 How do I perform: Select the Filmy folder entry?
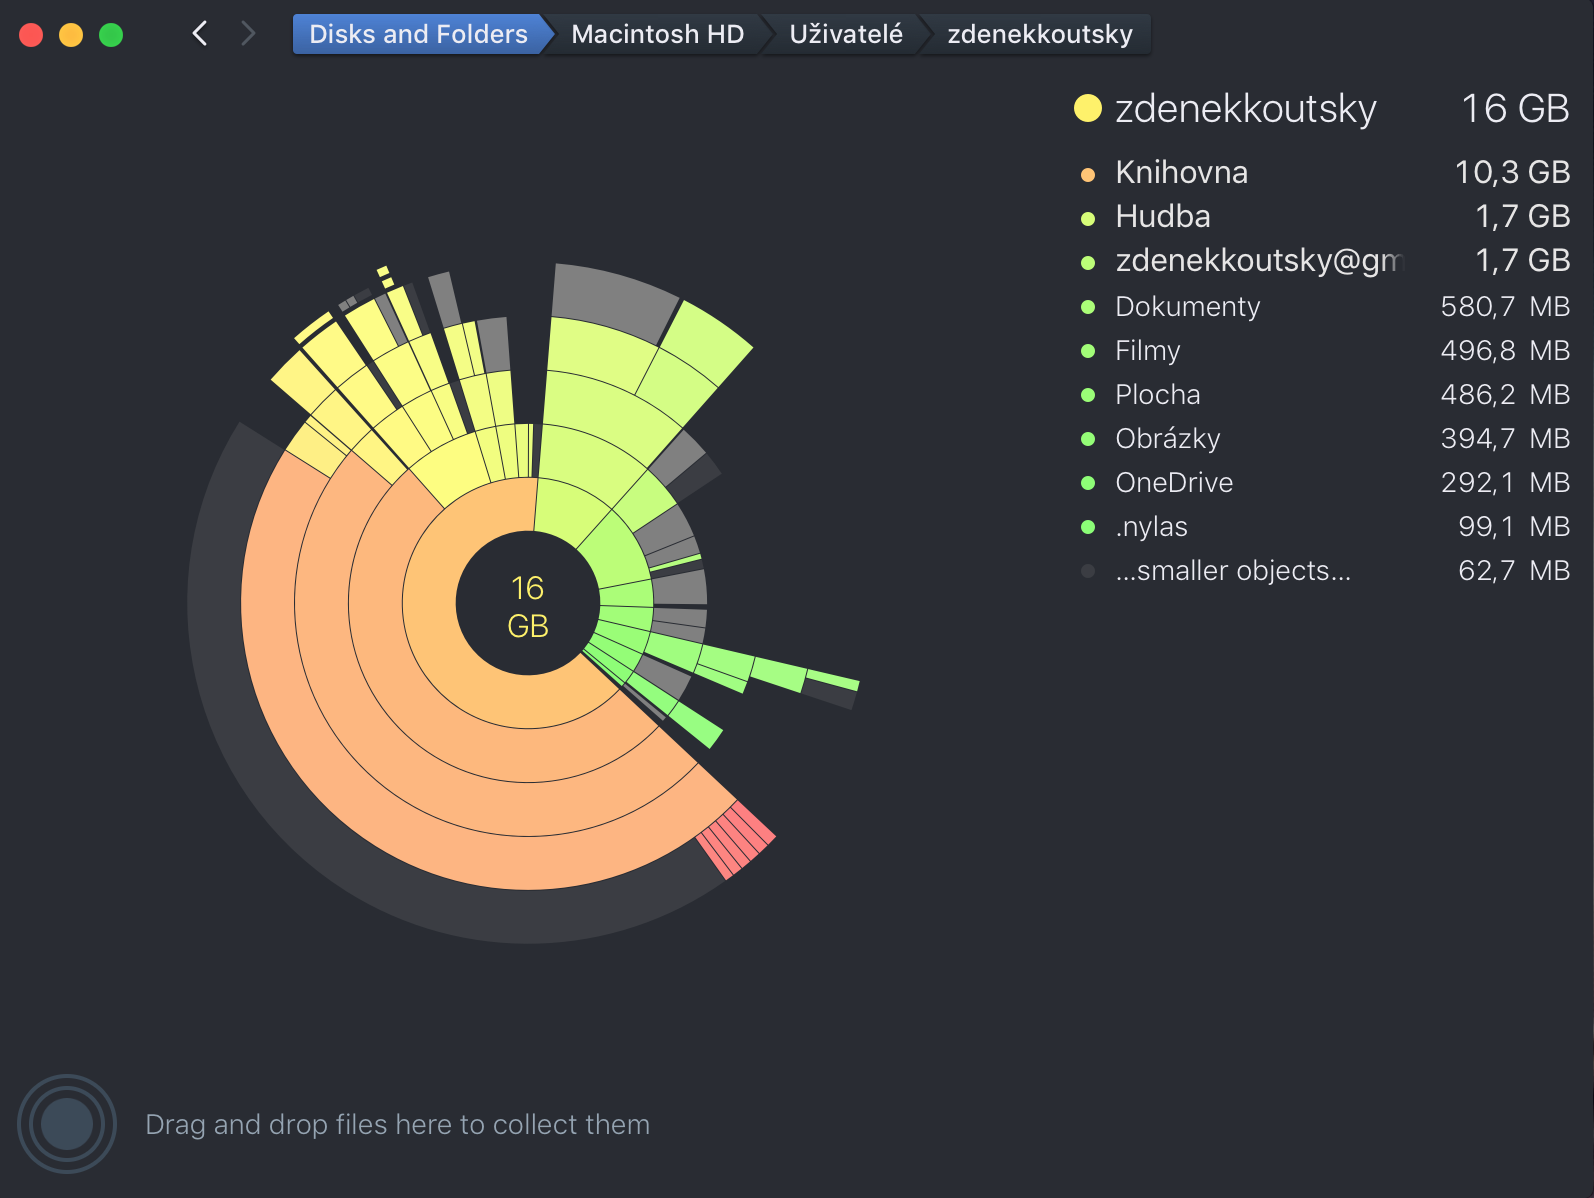point(1325,350)
